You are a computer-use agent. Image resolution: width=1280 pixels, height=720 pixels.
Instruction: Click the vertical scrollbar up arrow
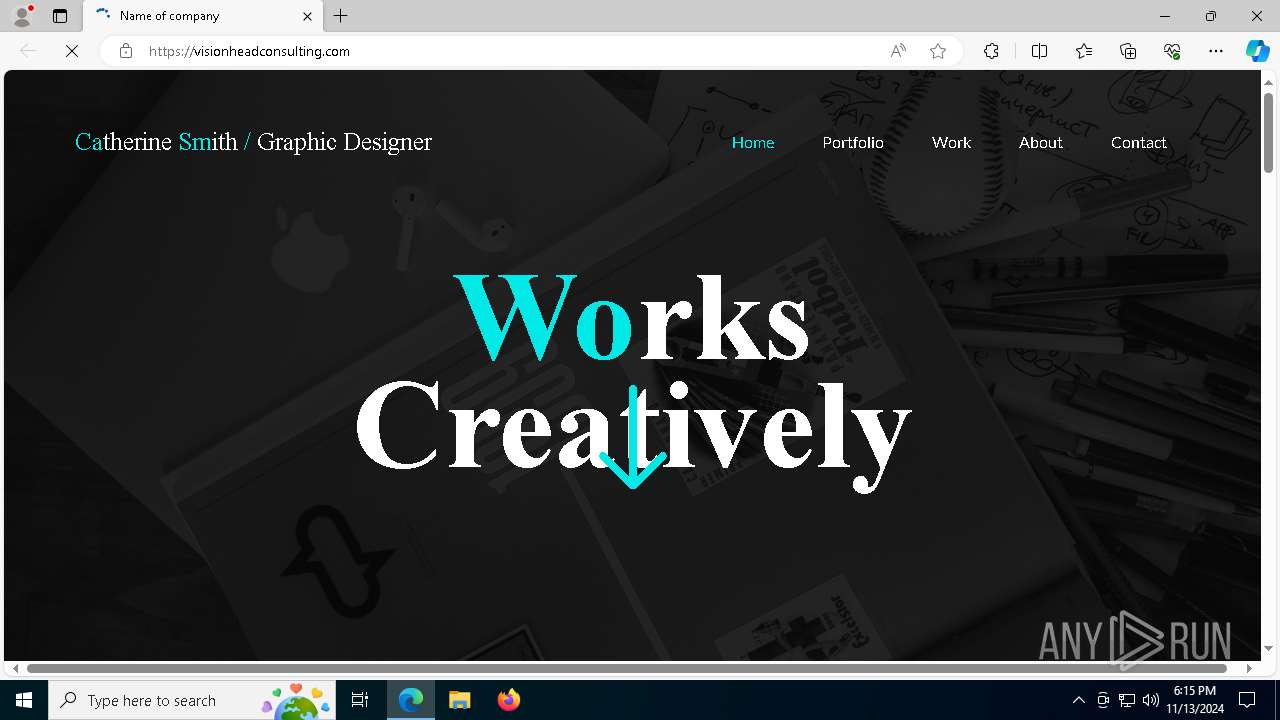pyautogui.click(x=1269, y=81)
